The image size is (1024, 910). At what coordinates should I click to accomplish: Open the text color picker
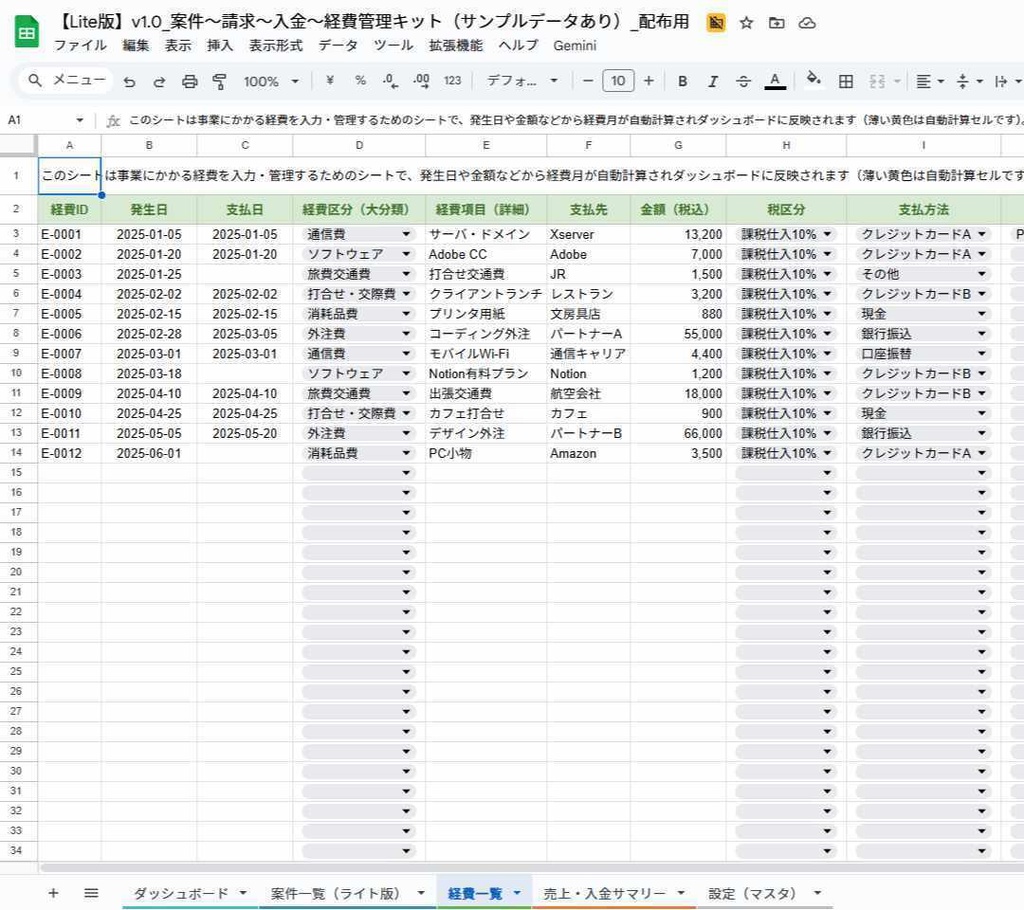click(773, 81)
